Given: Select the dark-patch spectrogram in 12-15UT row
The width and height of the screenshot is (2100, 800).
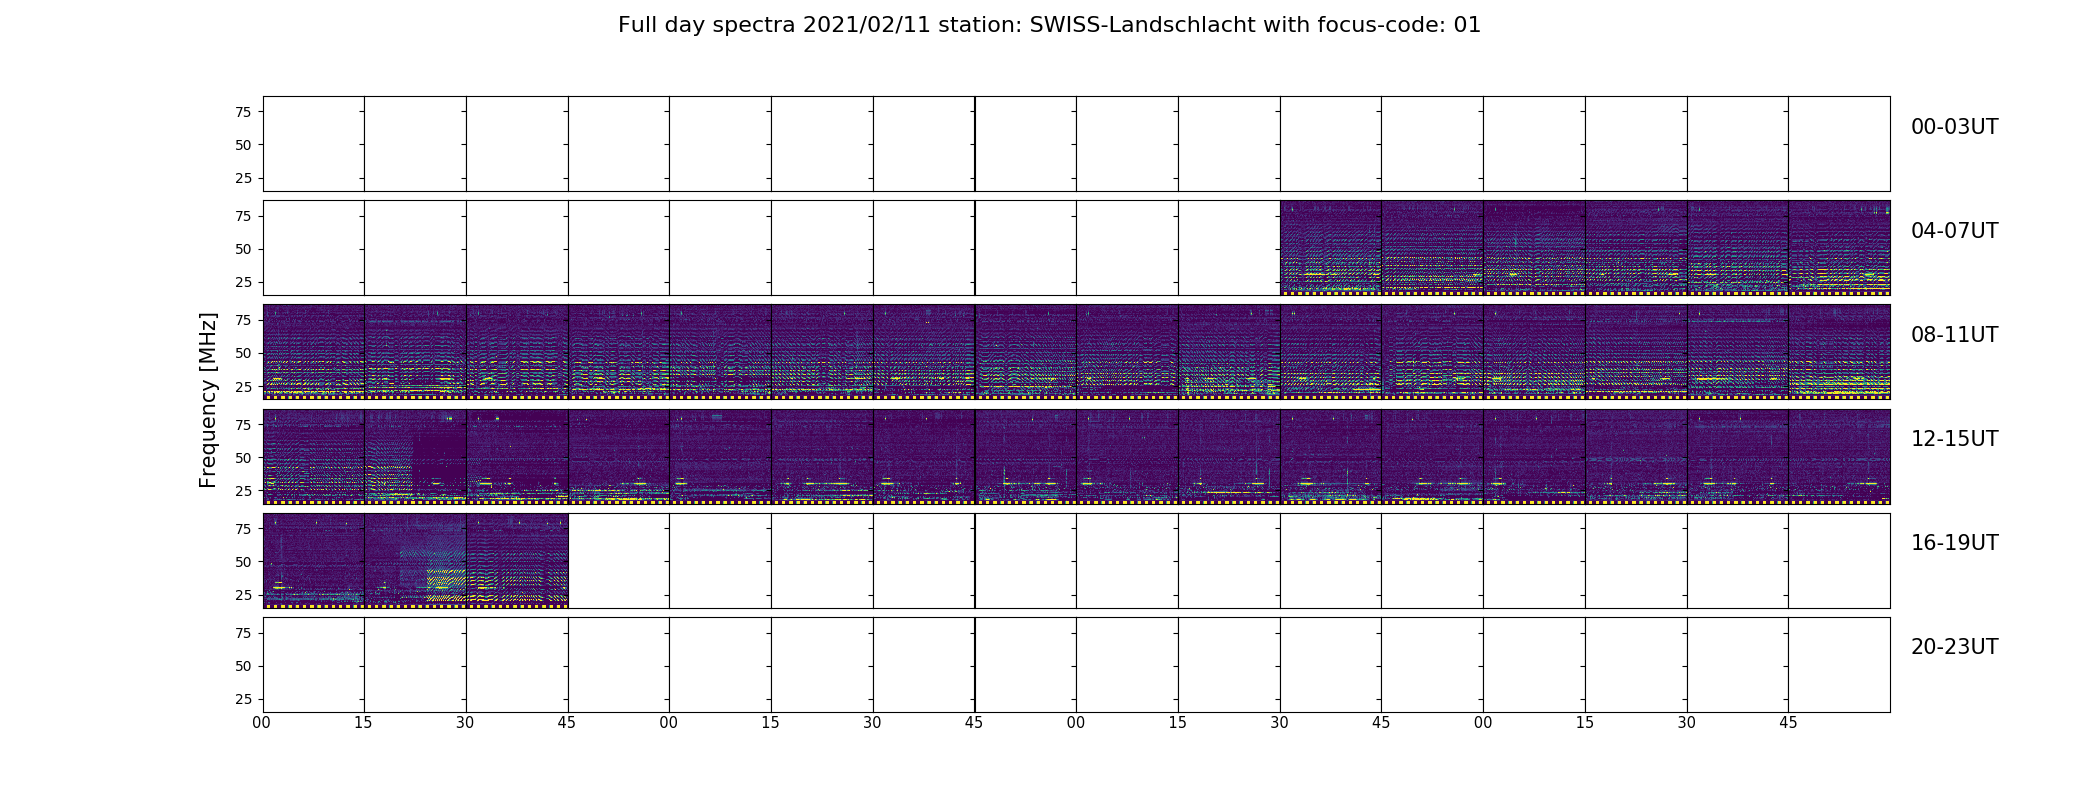Looking at the screenshot, I should pos(415,456).
